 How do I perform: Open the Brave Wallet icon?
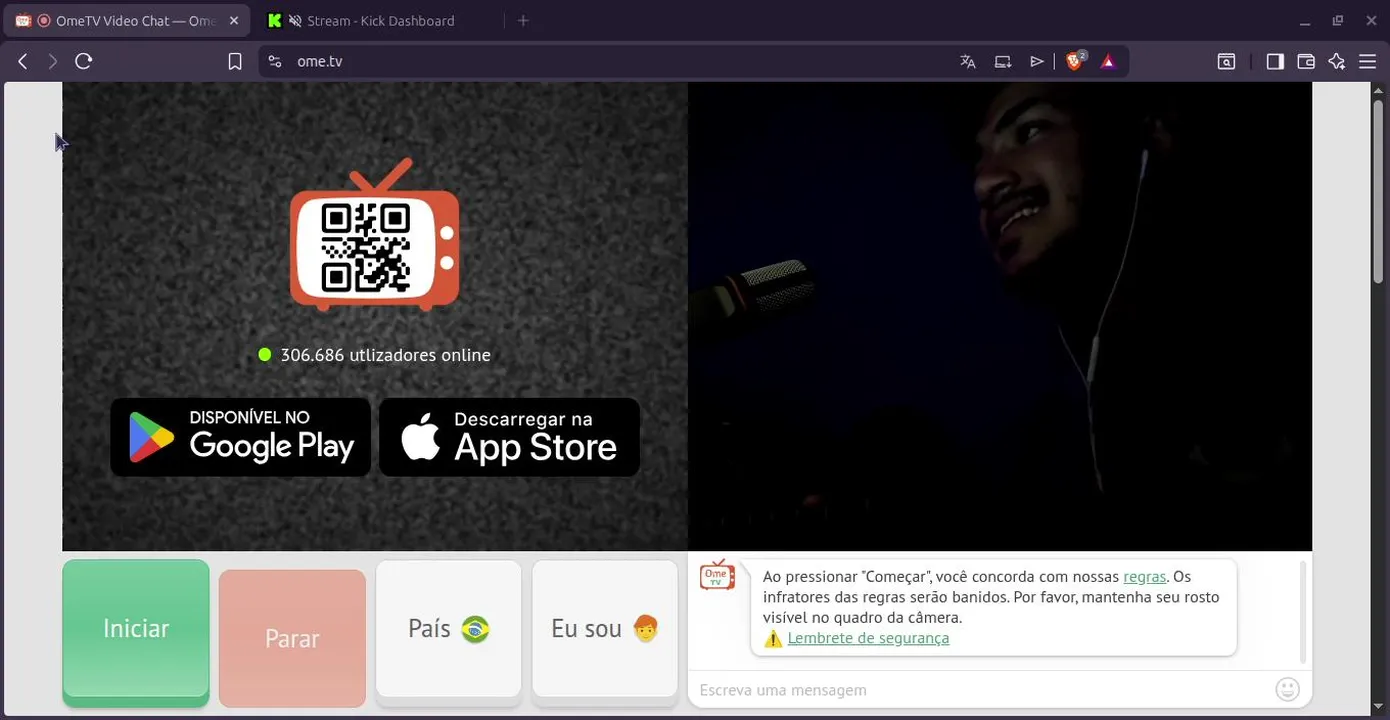[x=1306, y=61]
